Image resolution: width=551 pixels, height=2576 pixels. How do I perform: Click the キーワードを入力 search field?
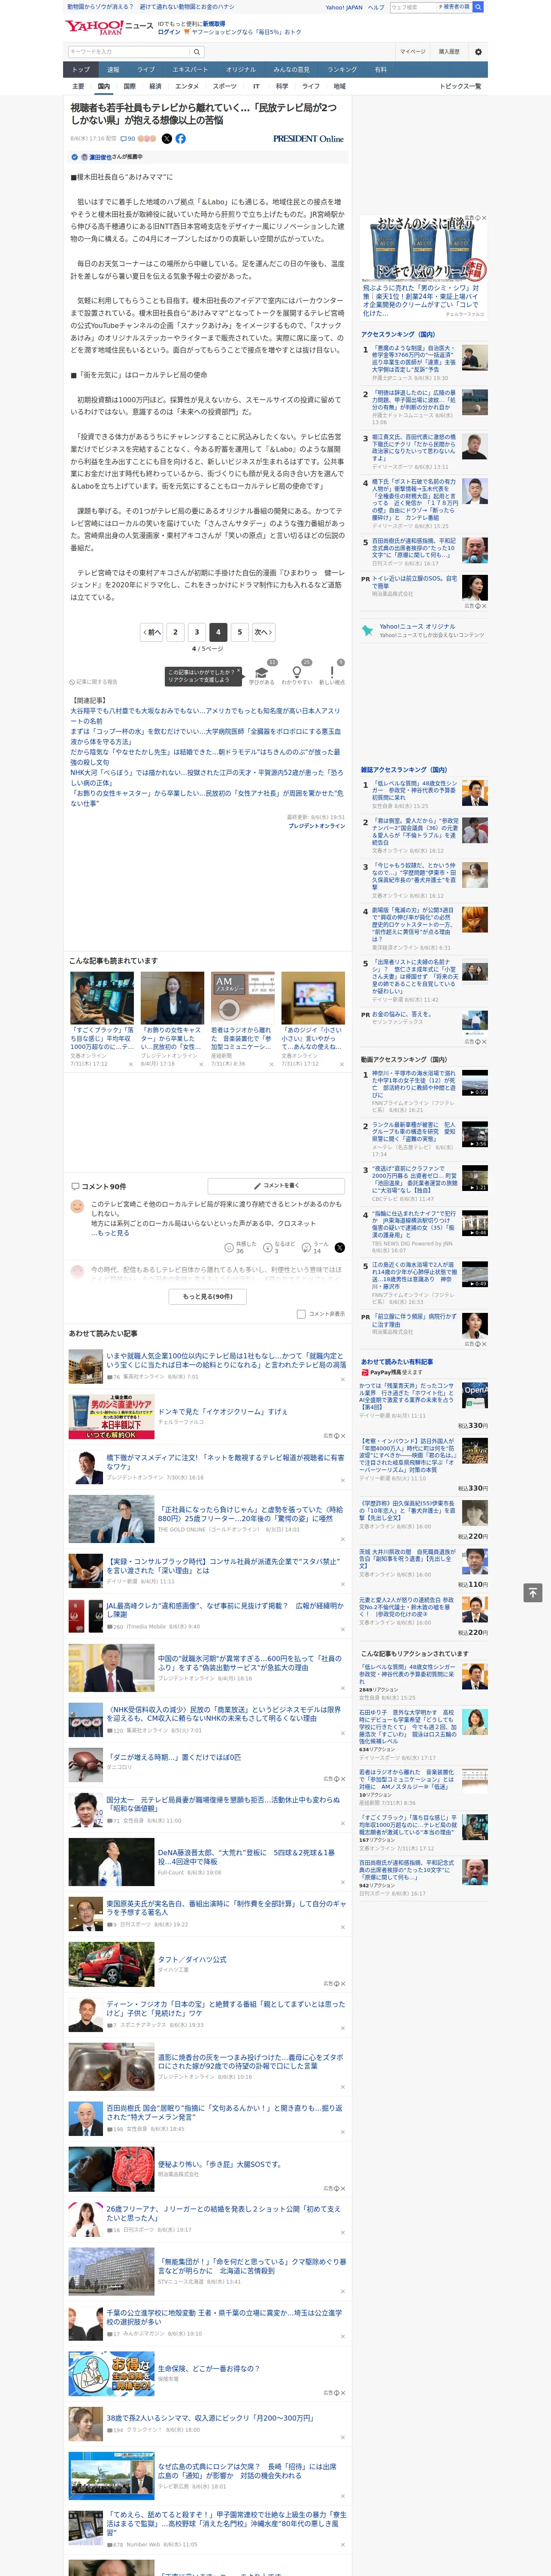click(x=129, y=52)
